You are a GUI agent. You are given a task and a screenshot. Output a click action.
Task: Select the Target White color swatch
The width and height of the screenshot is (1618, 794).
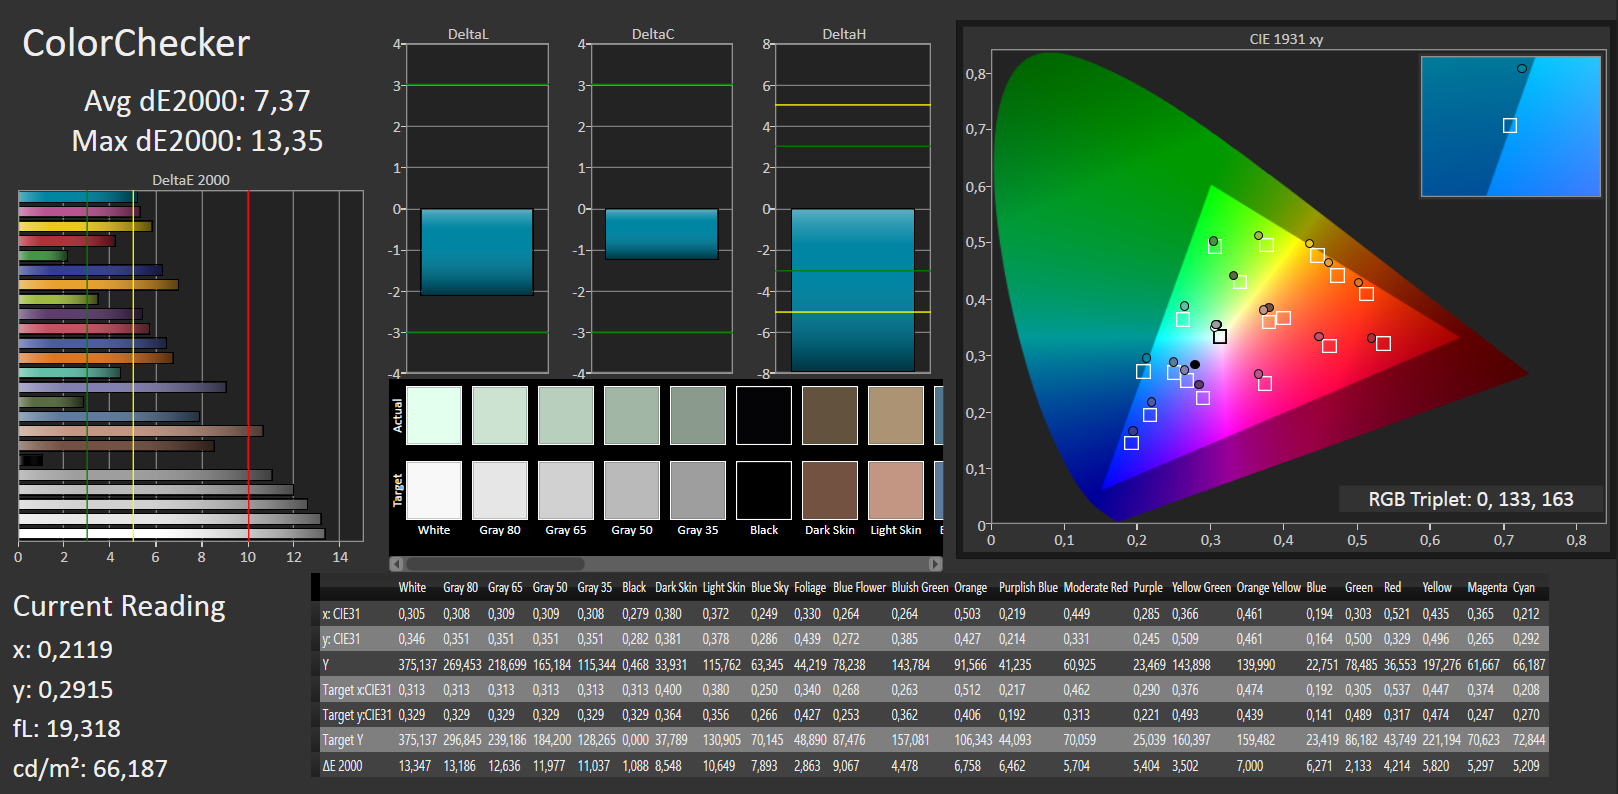[434, 490]
